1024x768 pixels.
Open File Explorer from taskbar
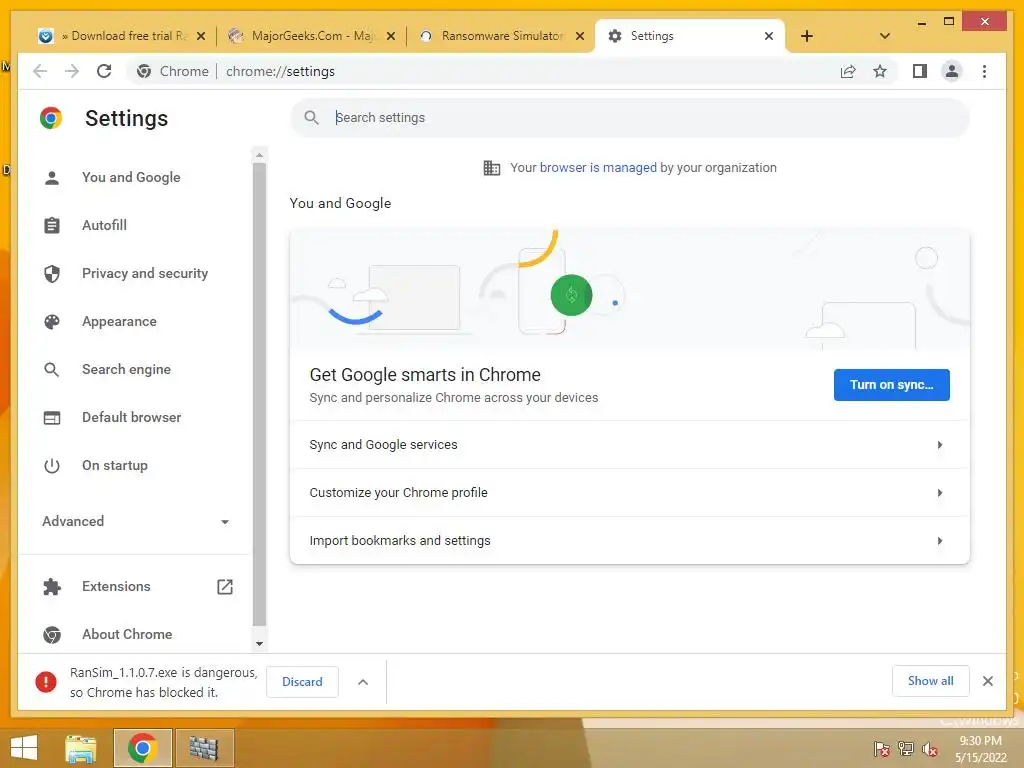pos(81,748)
